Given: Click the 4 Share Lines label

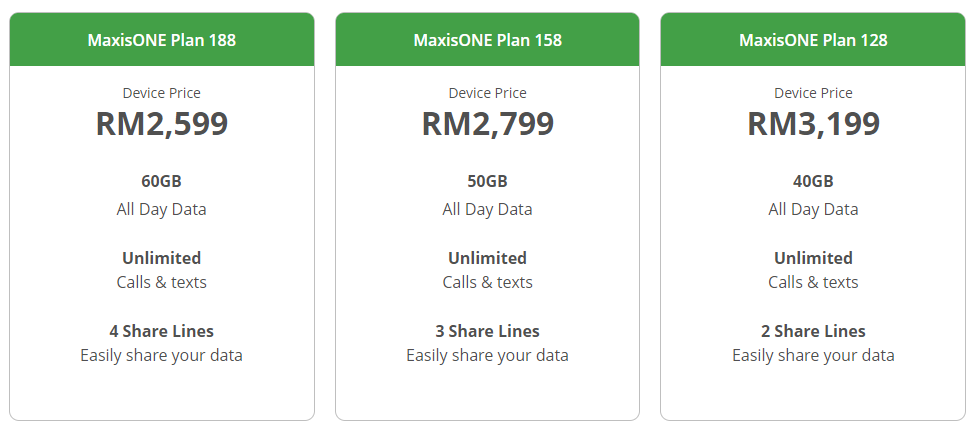Looking at the screenshot, I should coord(162,331).
